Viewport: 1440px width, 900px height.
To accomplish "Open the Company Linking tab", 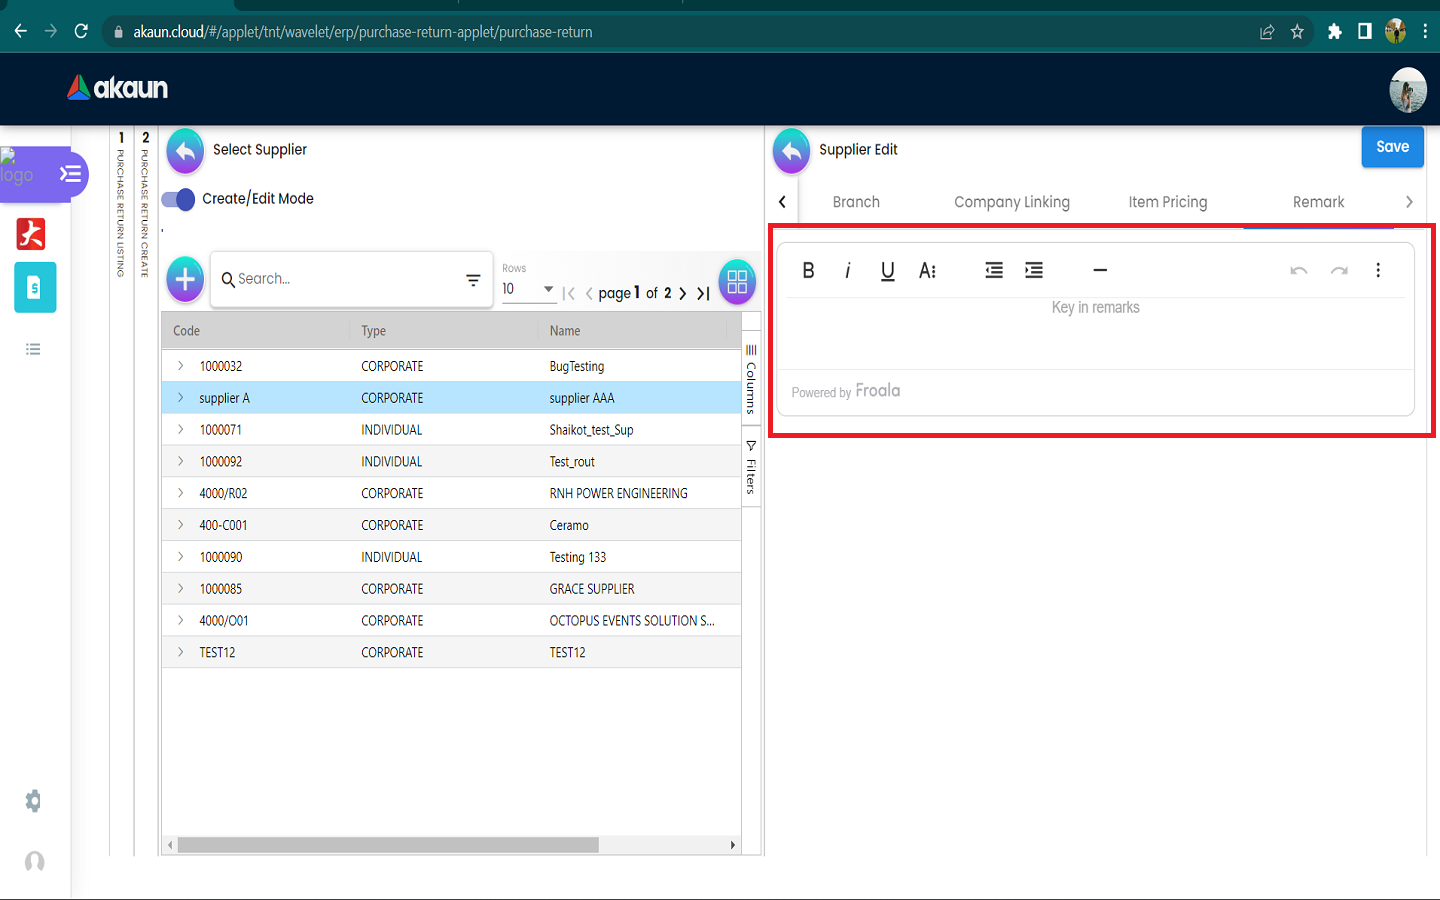I will point(1011,202).
